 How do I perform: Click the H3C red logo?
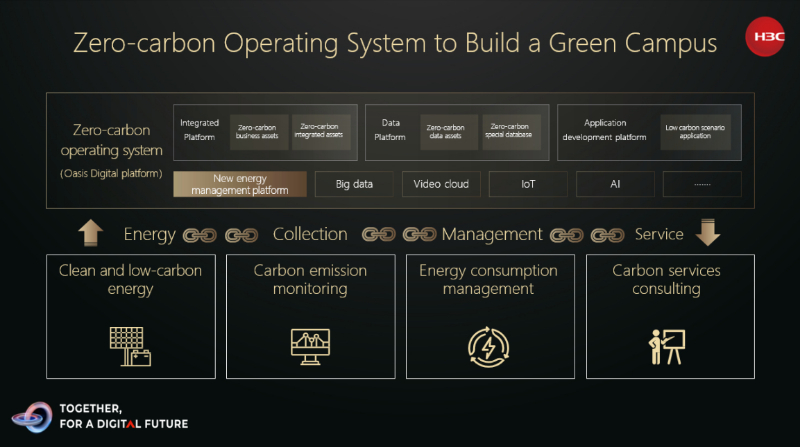click(765, 41)
